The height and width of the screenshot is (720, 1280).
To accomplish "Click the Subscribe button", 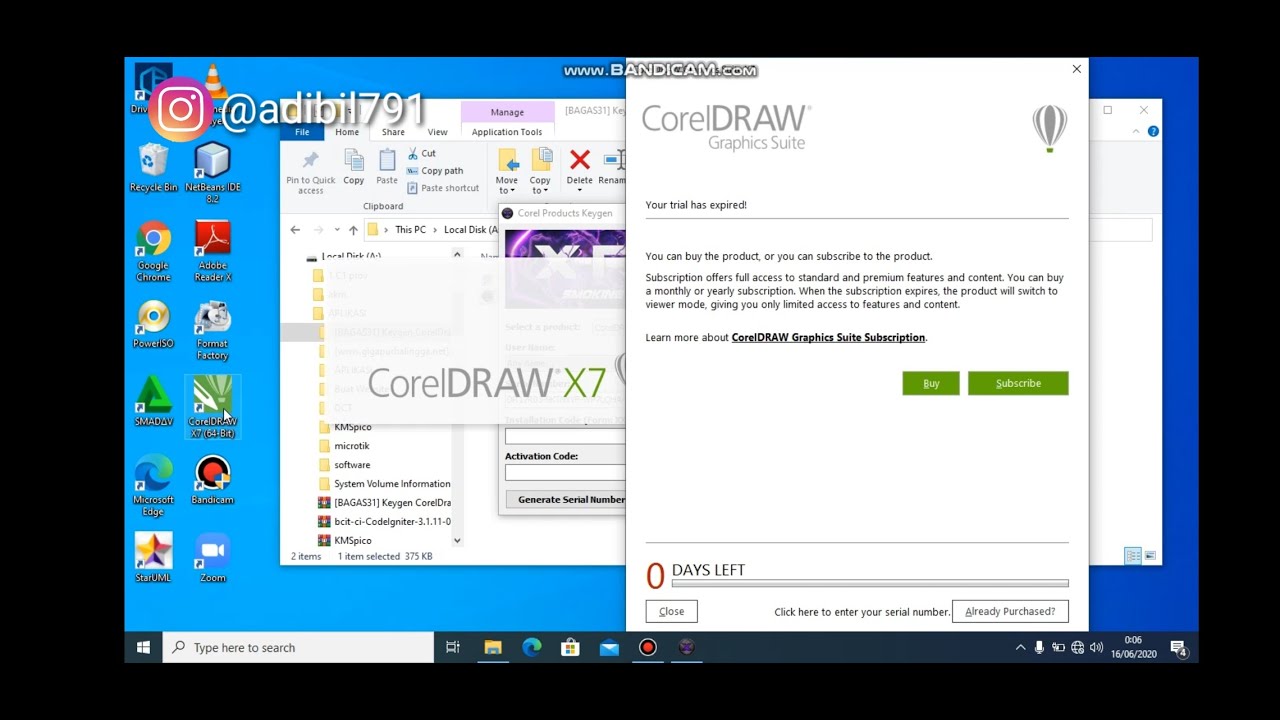I will [1018, 383].
